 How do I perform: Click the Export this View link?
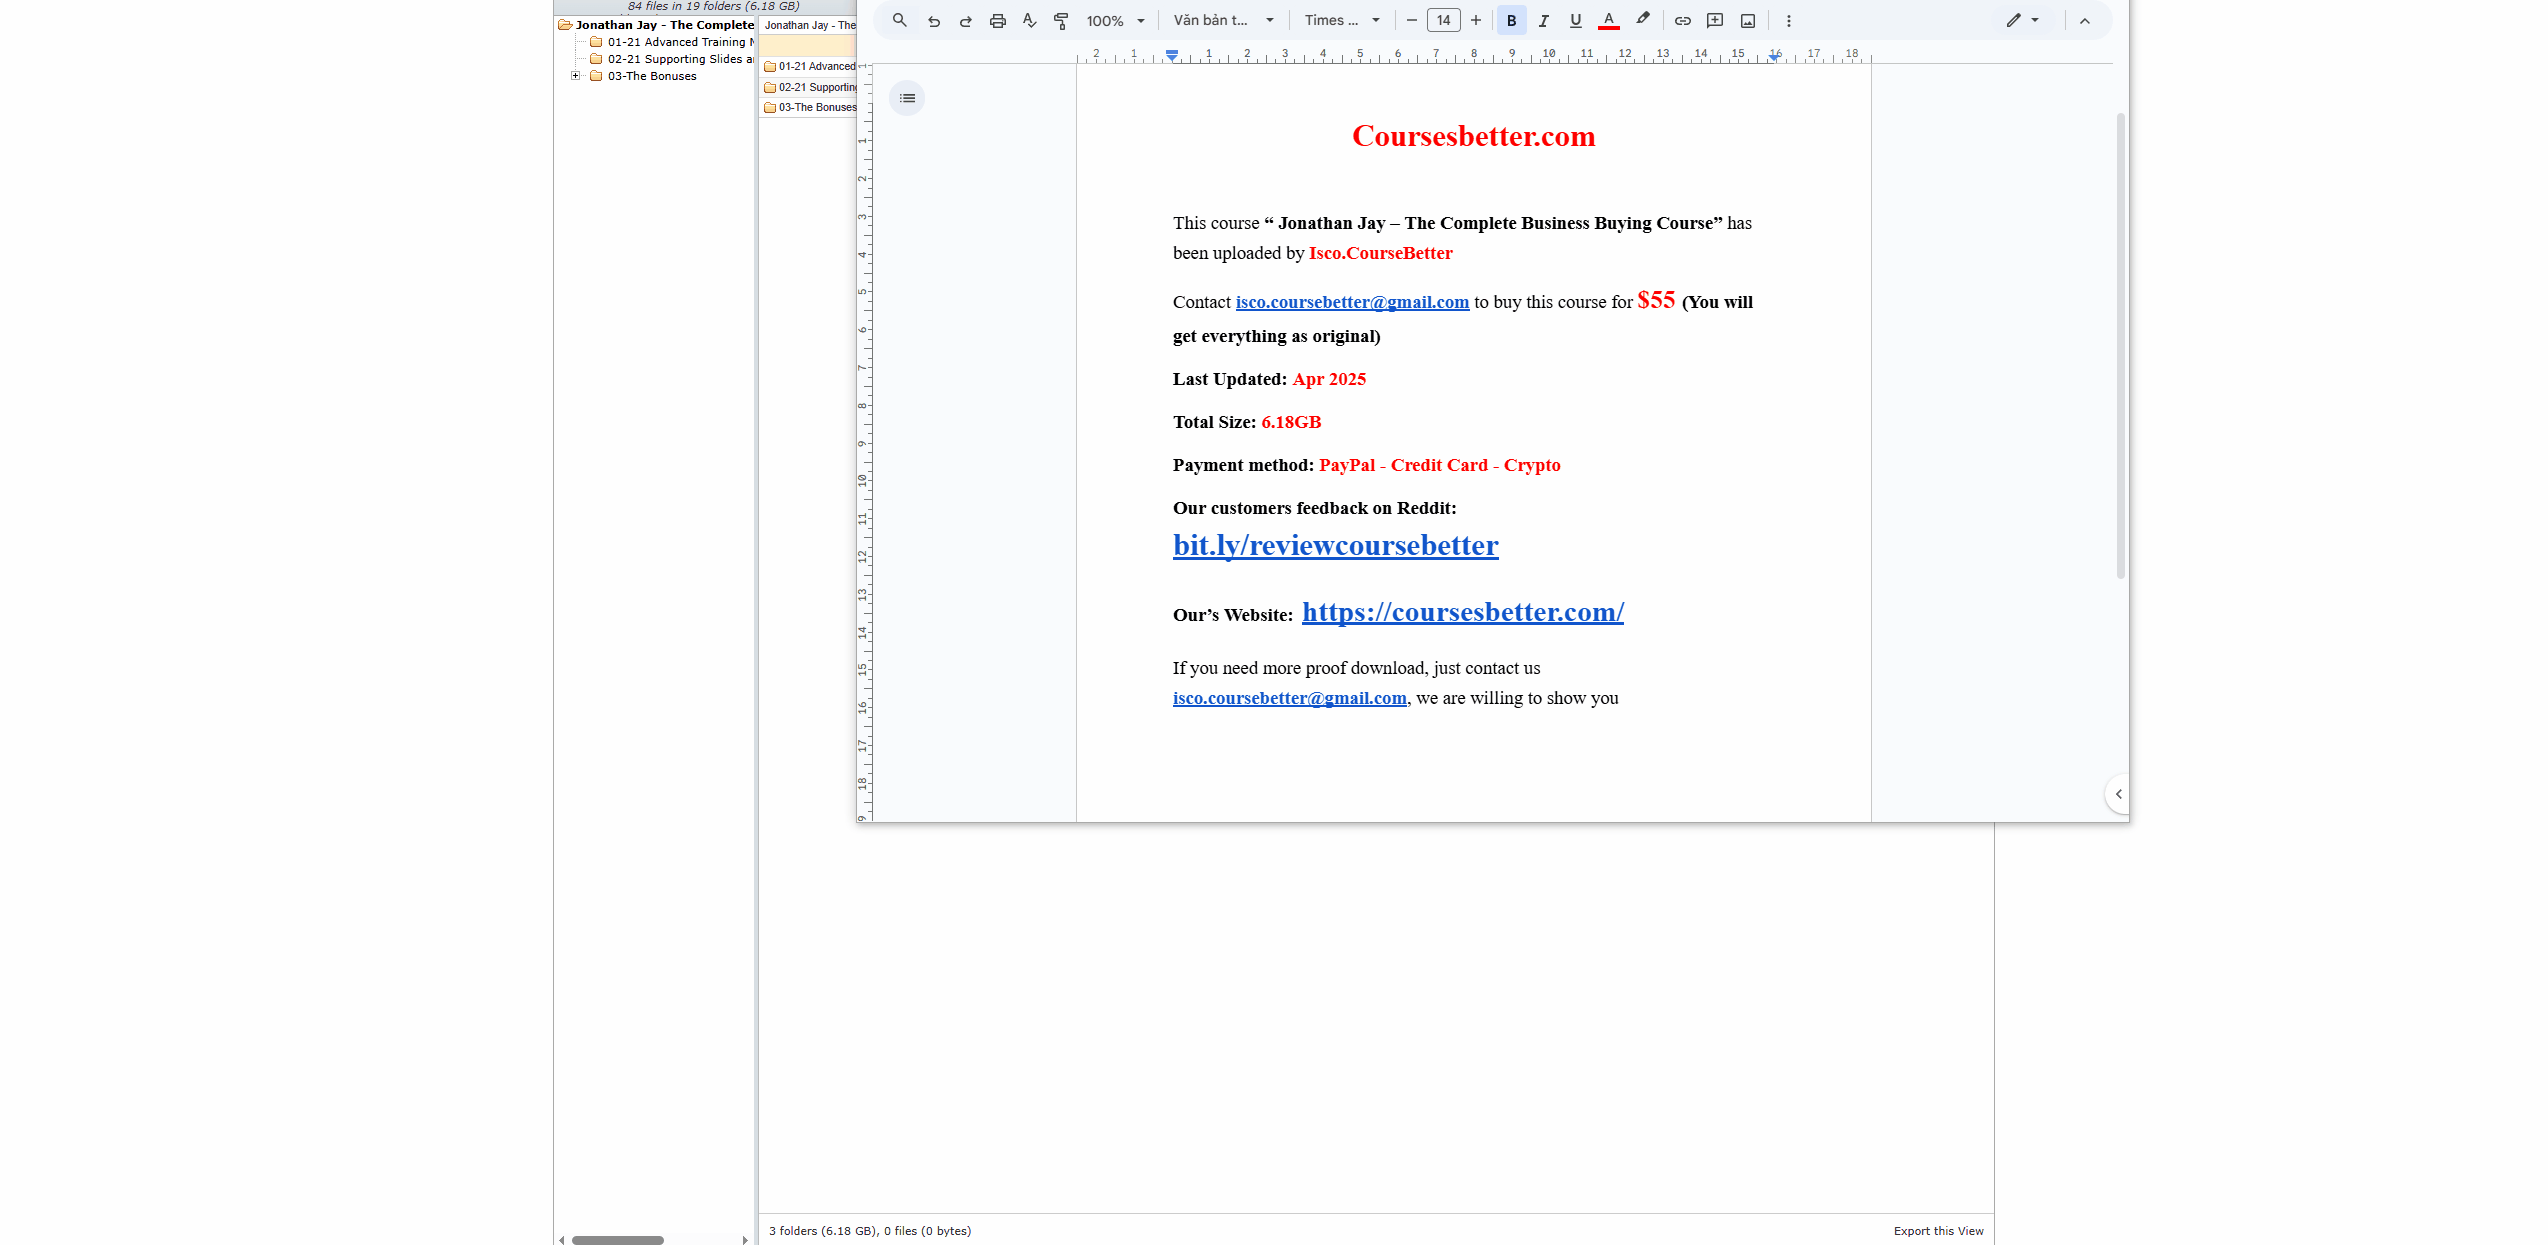point(1937,1231)
